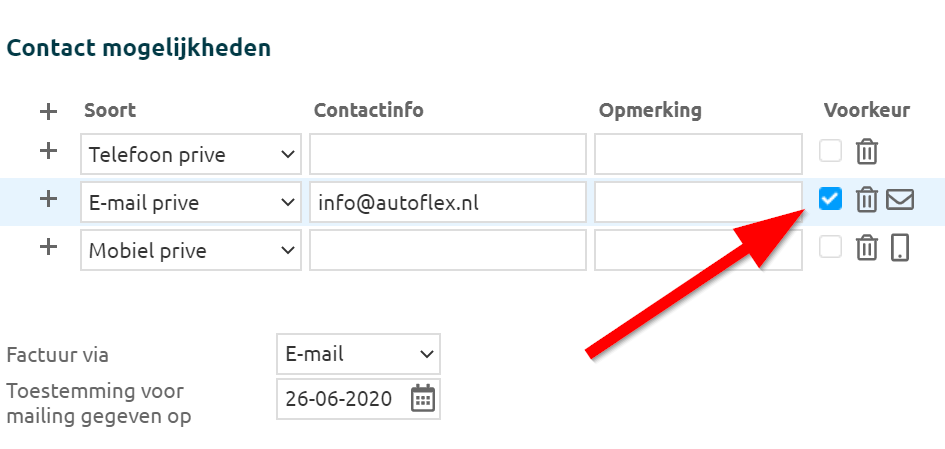
Task: Open the E-mail prive type dropdown
Action: click(190, 203)
